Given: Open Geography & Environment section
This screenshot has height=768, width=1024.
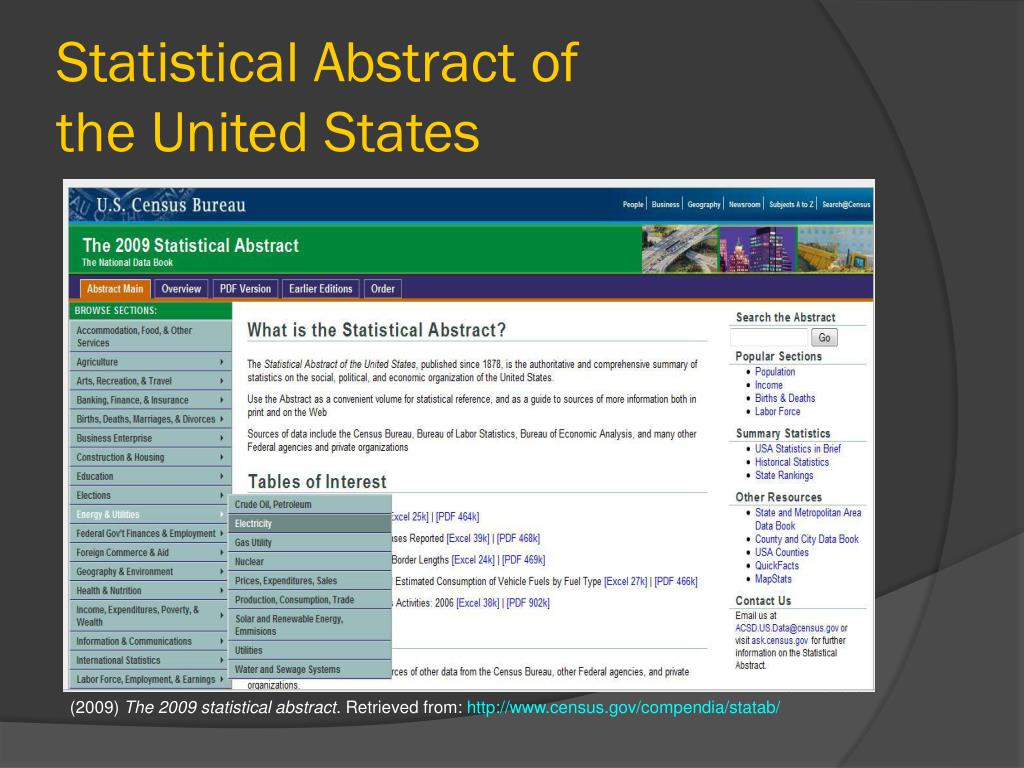Looking at the screenshot, I should coord(150,571).
